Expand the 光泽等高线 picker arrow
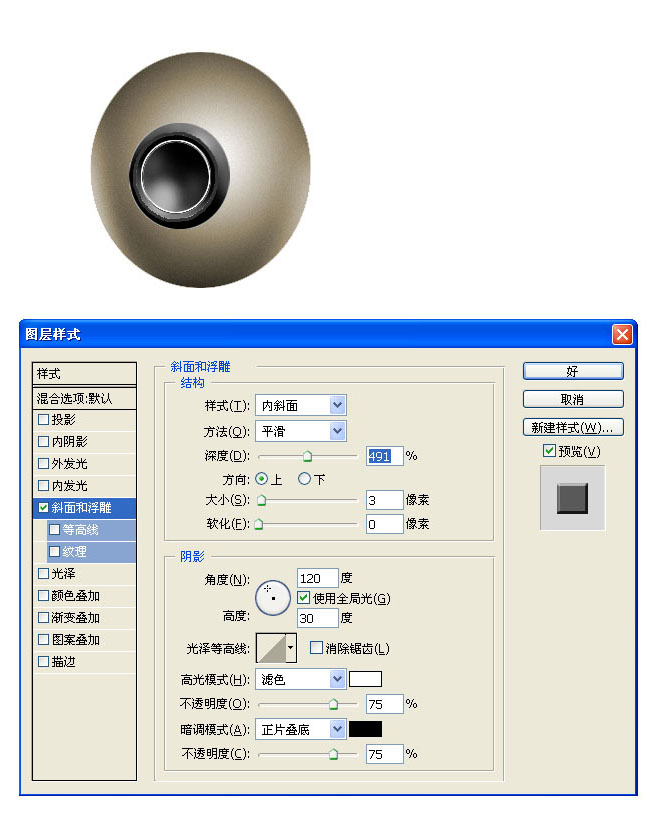Screen dimensions: 655x820 pos(291,648)
